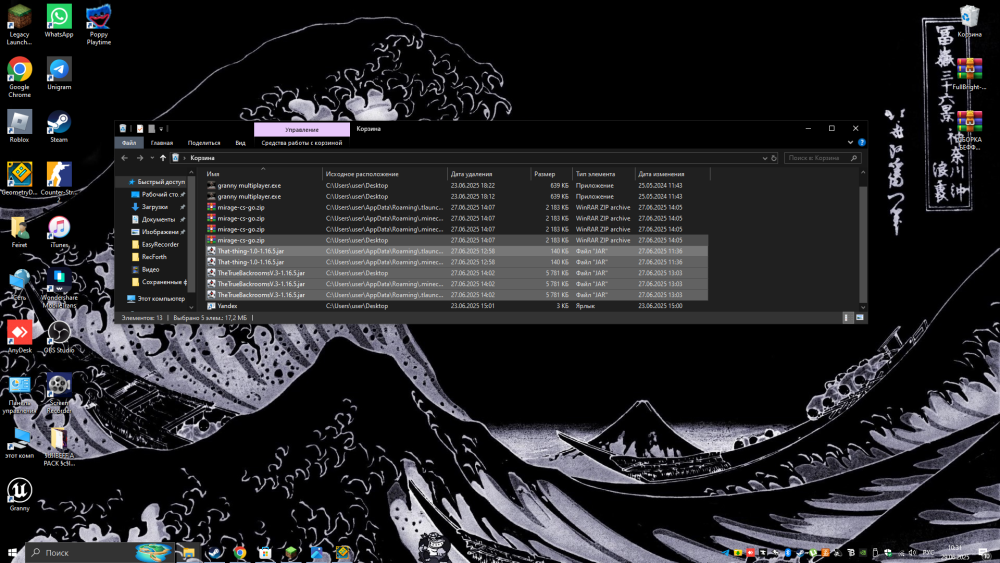Click Управление contextual tab header
1000x563 pixels.
(x=302, y=129)
